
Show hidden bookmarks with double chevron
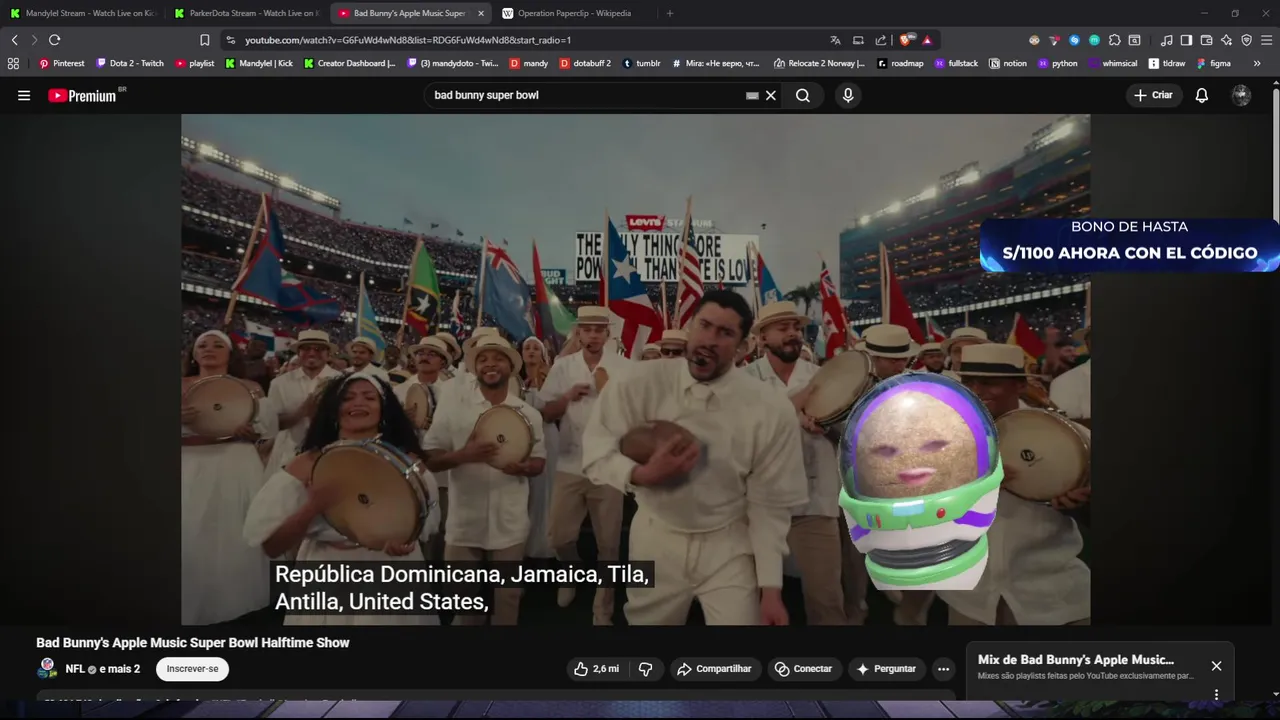click(1257, 63)
